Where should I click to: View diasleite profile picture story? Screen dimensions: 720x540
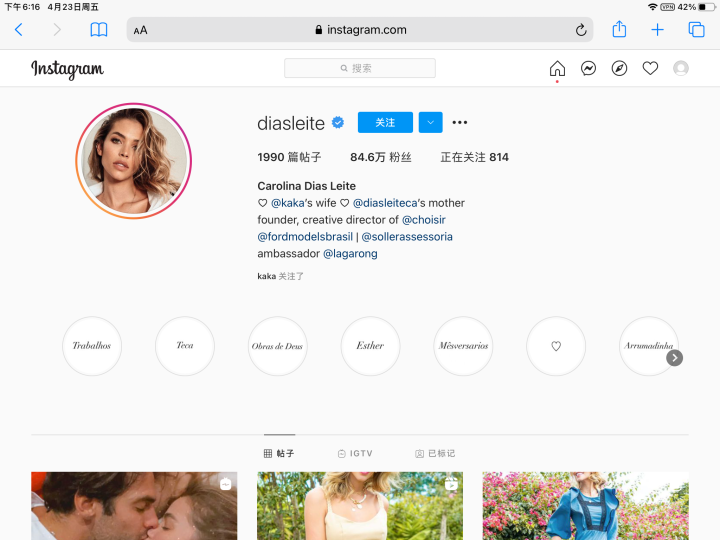click(x=133, y=161)
